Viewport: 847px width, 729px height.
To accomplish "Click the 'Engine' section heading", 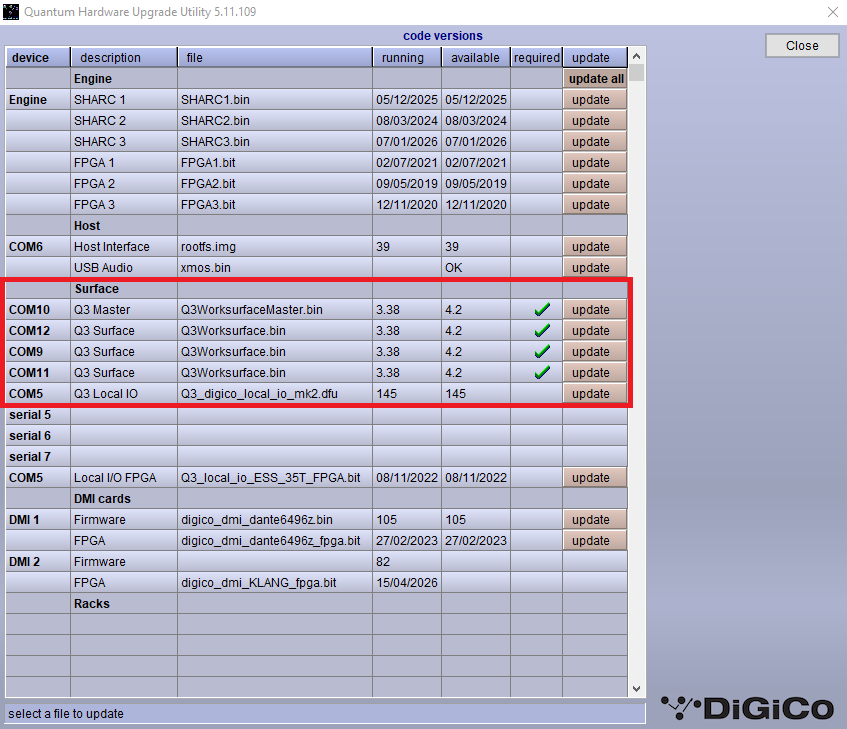I will click(x=93, y=79).
